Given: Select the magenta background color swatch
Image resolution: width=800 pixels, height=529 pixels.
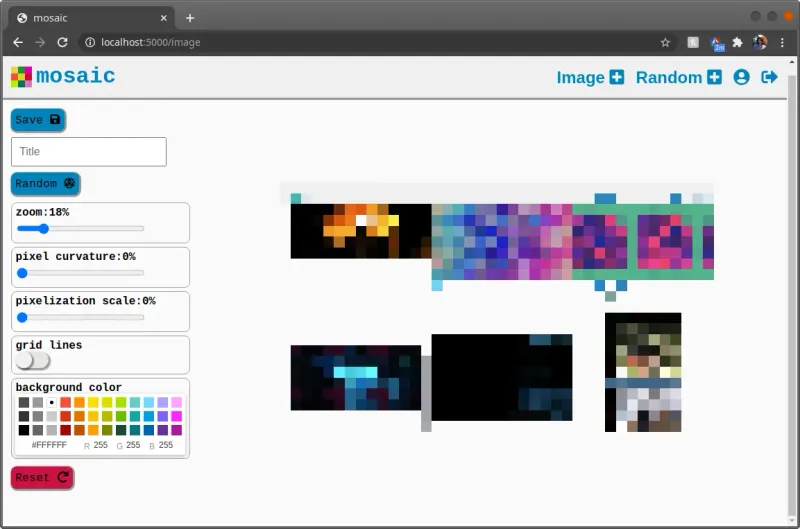Looking at the screenshot, I should (177, 416).
